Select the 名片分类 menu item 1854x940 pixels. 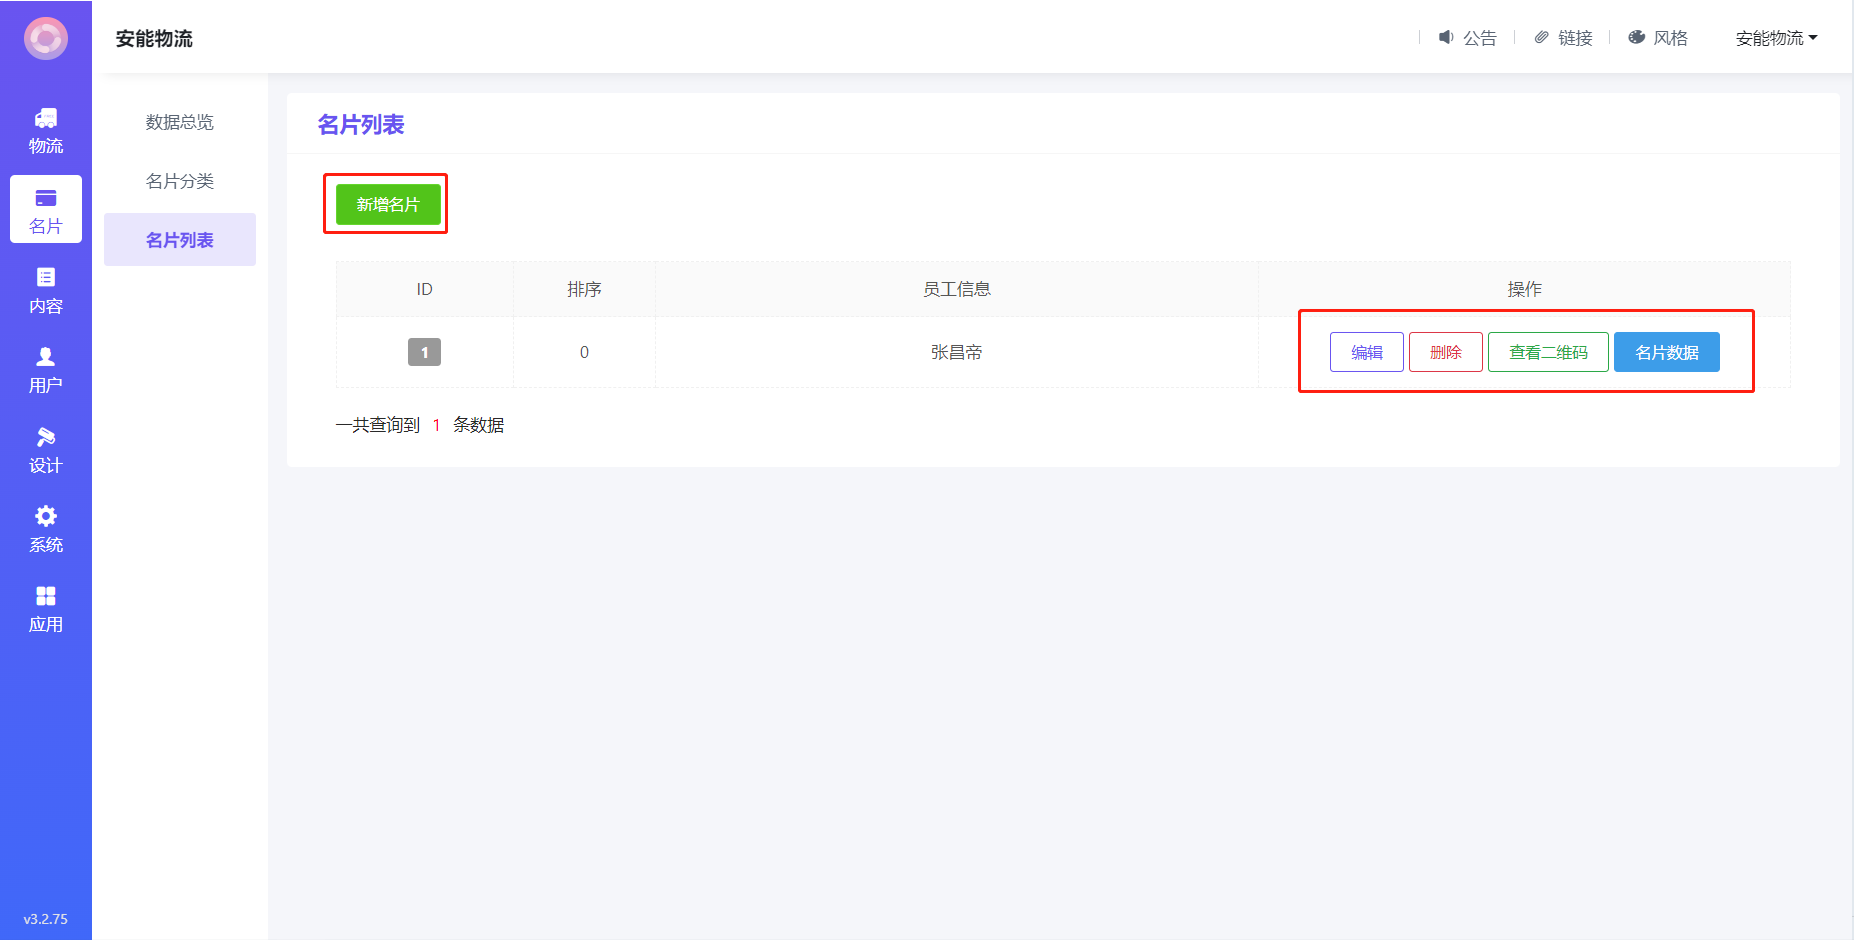pyautogui.click(x=180, y=181)
